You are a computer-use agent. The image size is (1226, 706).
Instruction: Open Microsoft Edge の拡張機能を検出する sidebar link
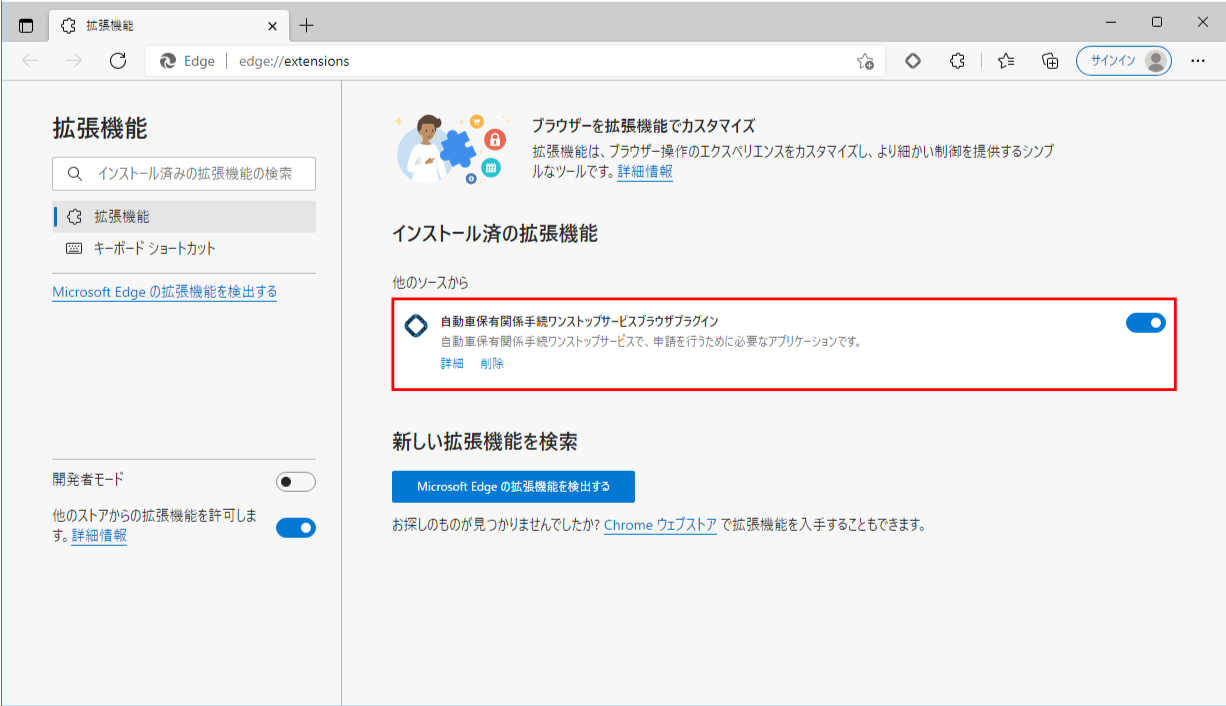pos(165,292)
